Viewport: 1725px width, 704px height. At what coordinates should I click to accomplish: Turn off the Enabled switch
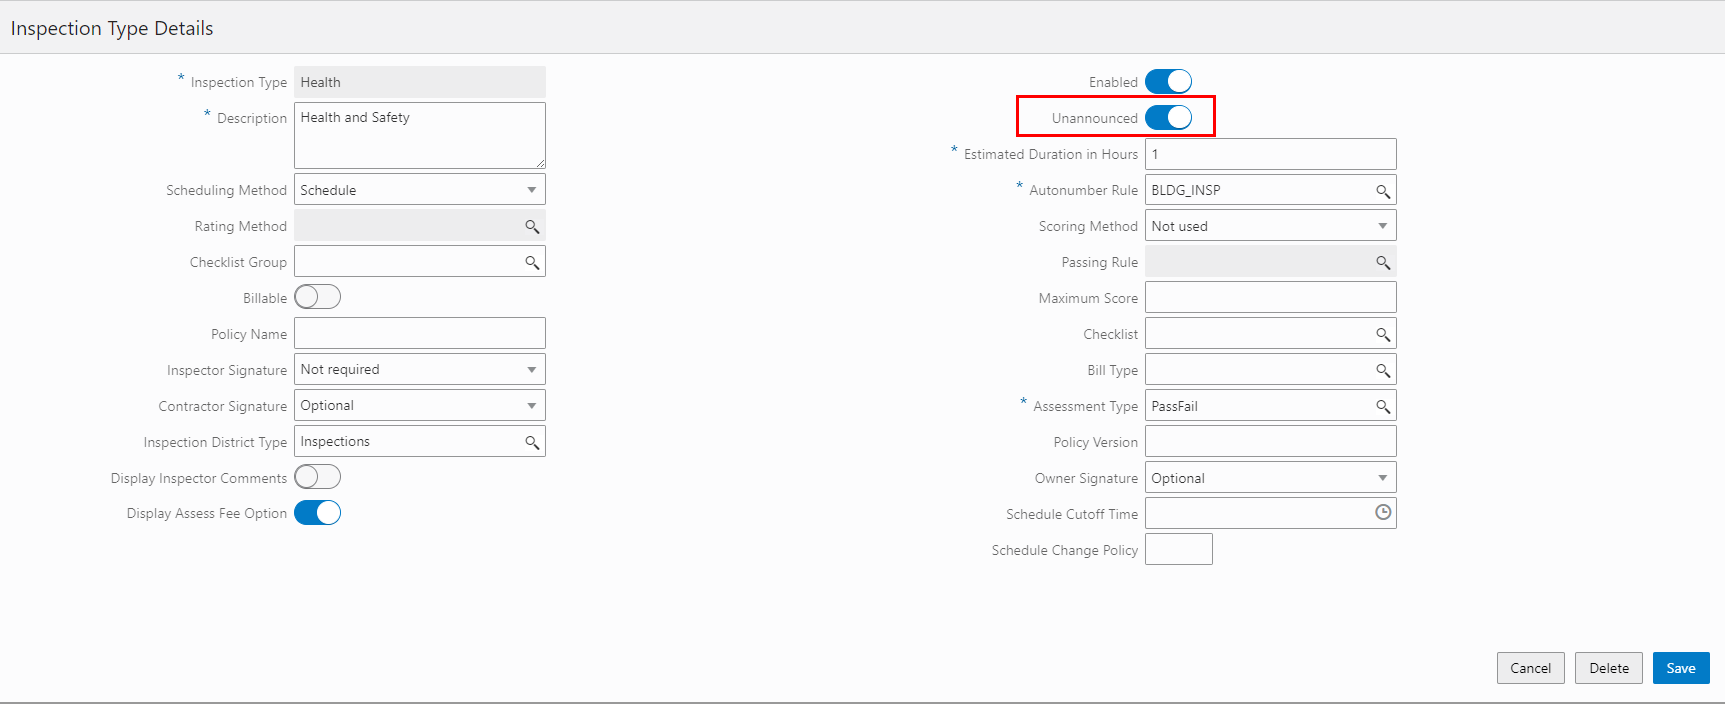click(1168, 81)
